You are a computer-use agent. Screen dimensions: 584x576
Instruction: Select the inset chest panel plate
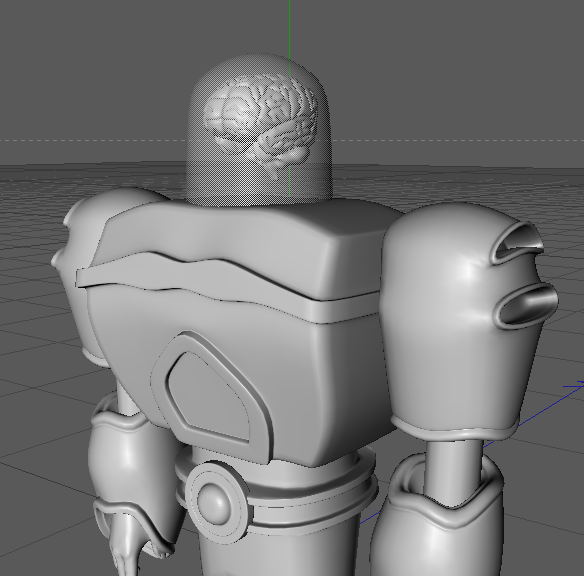[209, 395]
